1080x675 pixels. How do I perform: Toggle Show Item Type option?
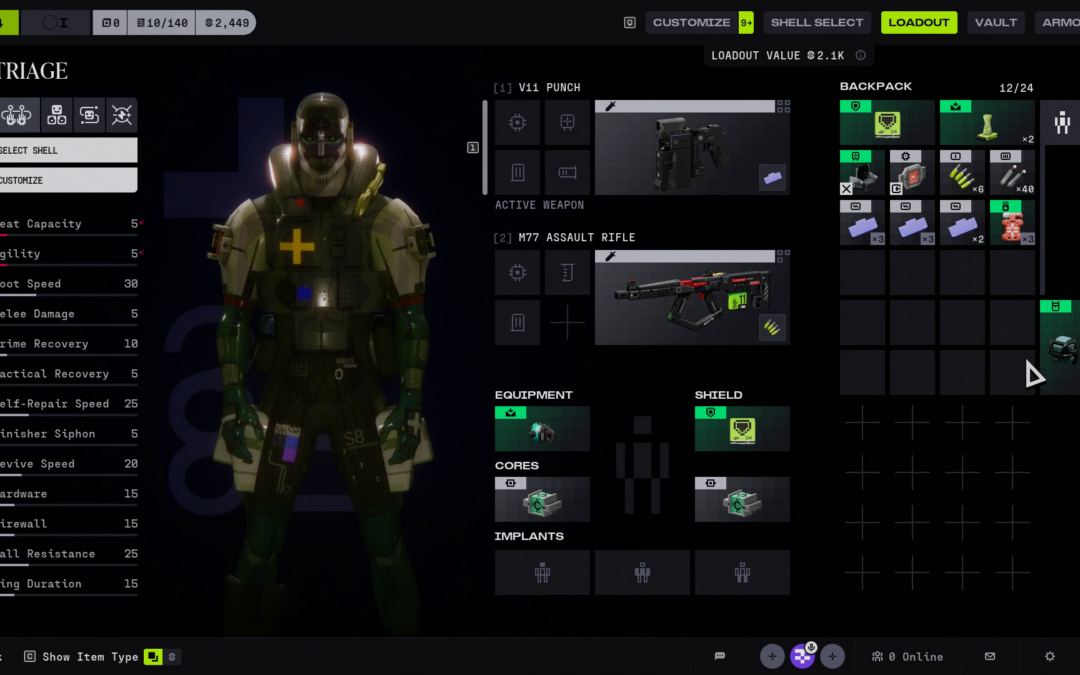(153, 657)
